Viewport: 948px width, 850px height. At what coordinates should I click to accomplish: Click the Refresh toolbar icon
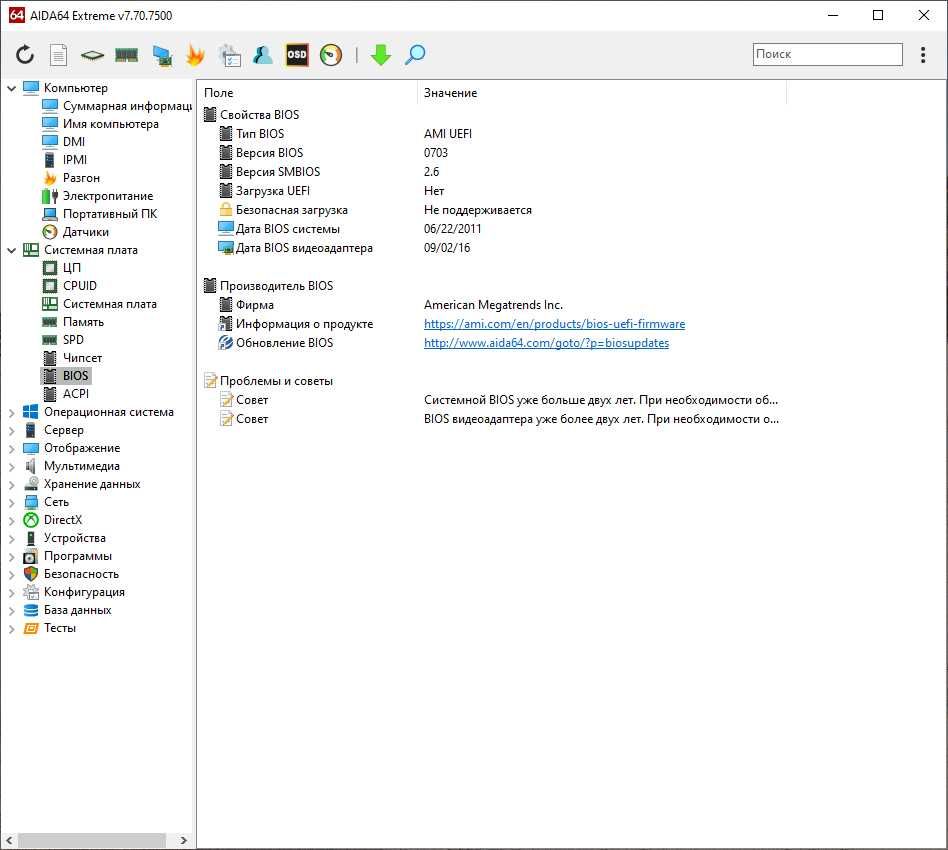pyautogui.click(x=25, y=55)
